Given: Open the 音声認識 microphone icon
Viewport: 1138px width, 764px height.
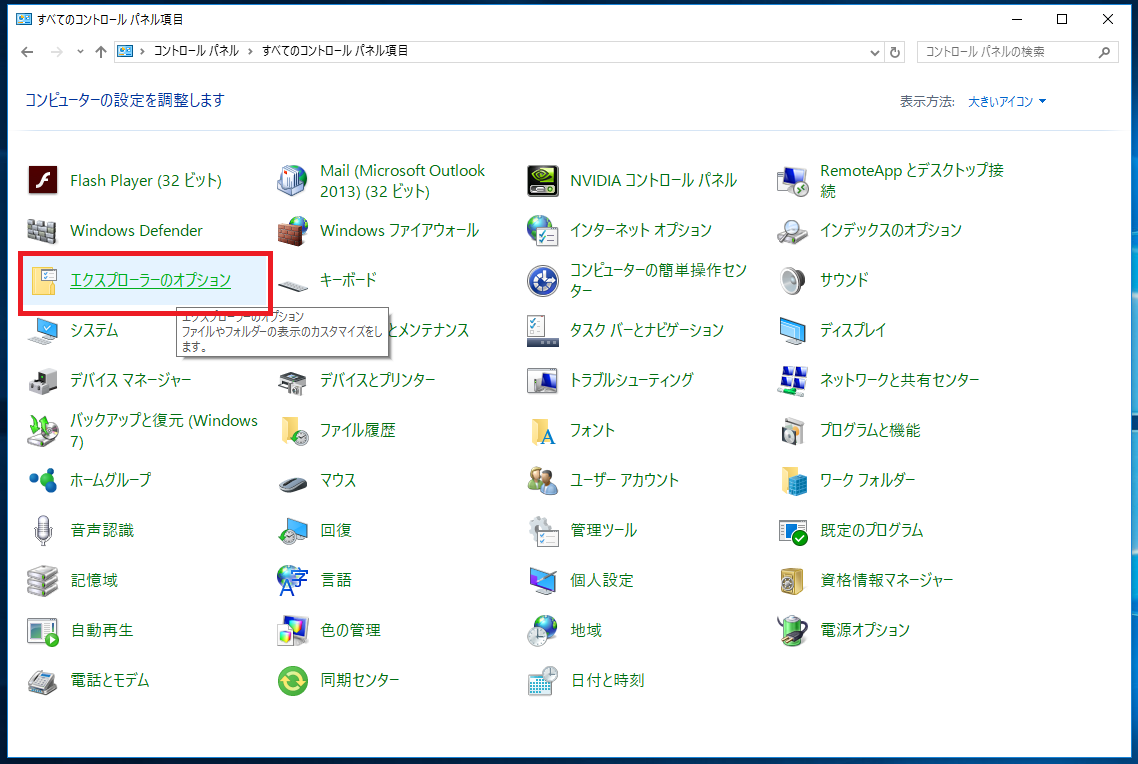Looking at the screenshot, I should pos(42,530).
